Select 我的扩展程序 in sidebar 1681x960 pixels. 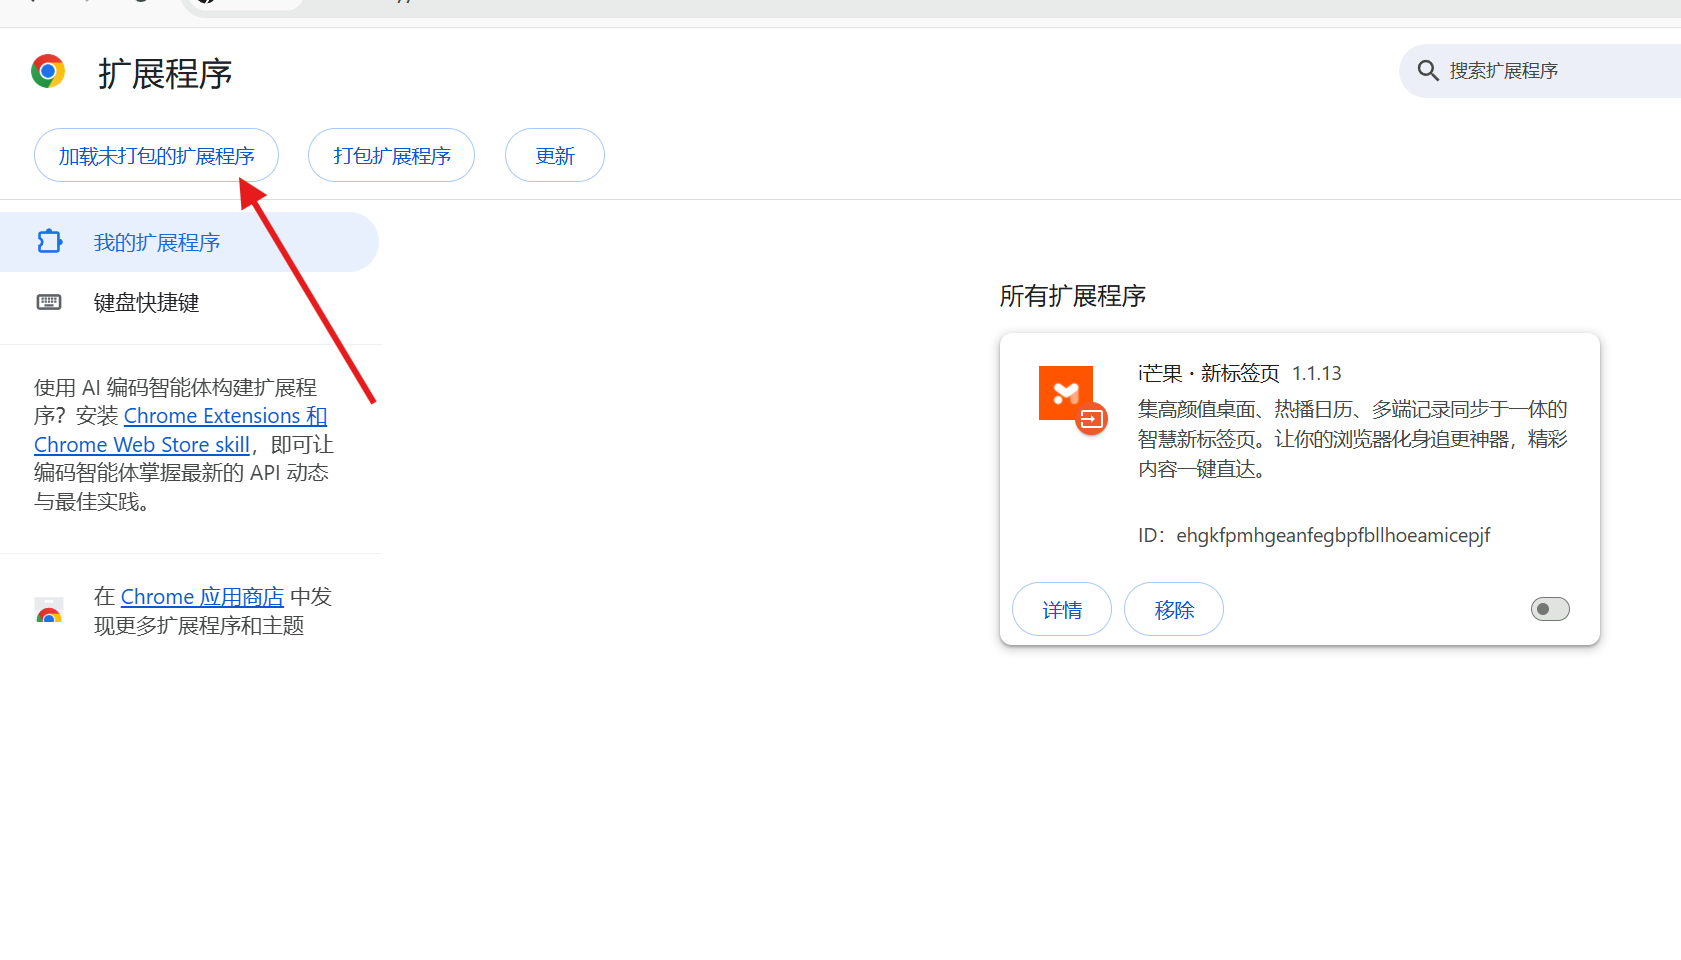(x=188, y=242)
